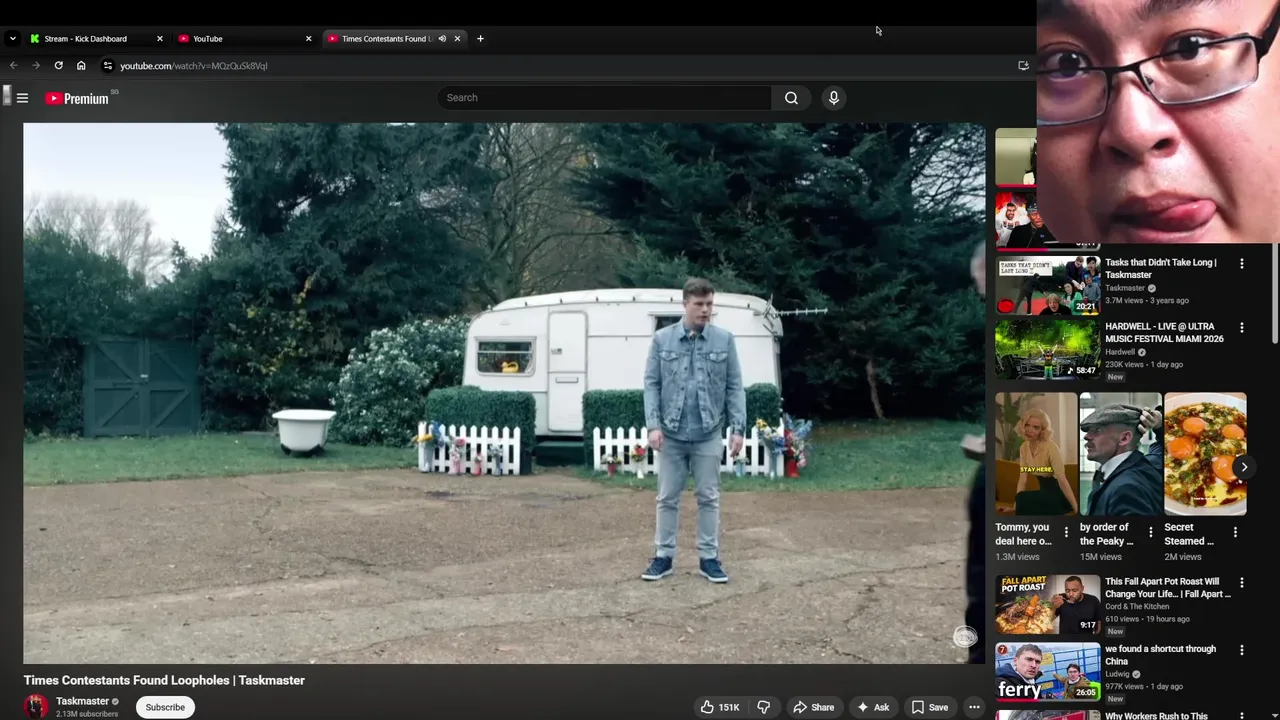Viewport: 1280px width, 720px height.
Task: Open options menu for Hardwell video
Action: point(1242,328)
